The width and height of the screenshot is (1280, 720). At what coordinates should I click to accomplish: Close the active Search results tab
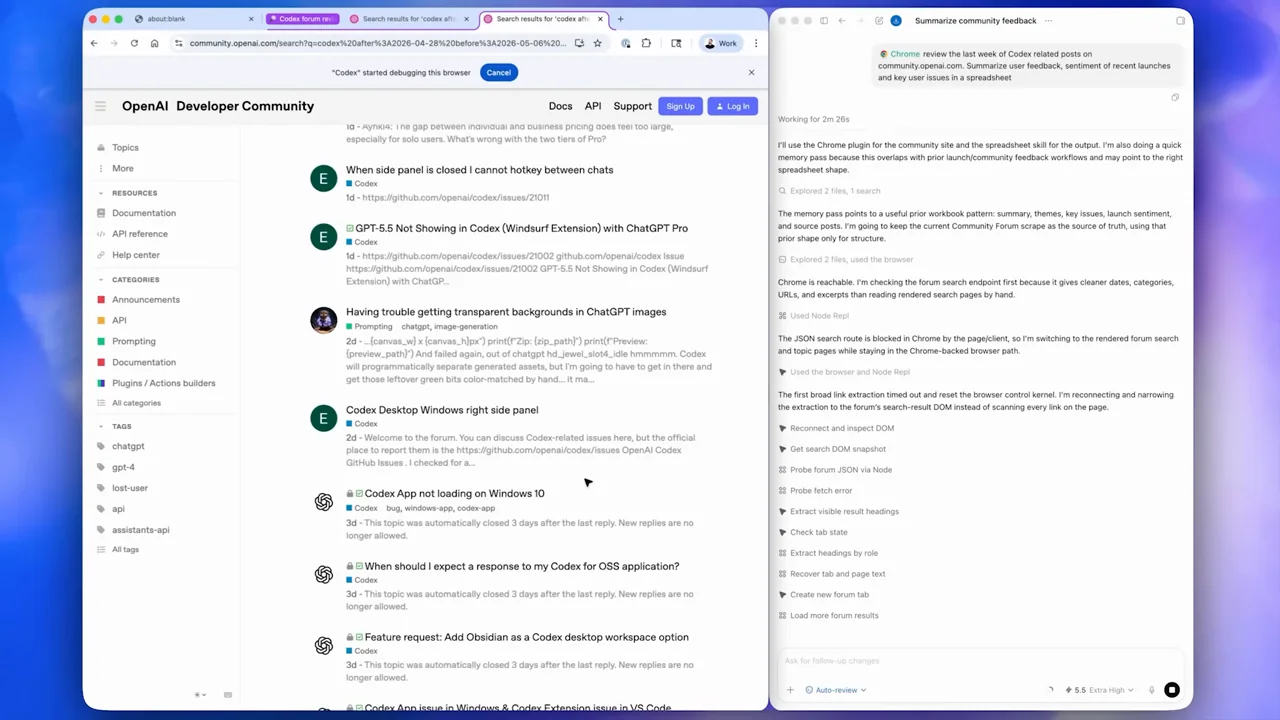point(600,19)
